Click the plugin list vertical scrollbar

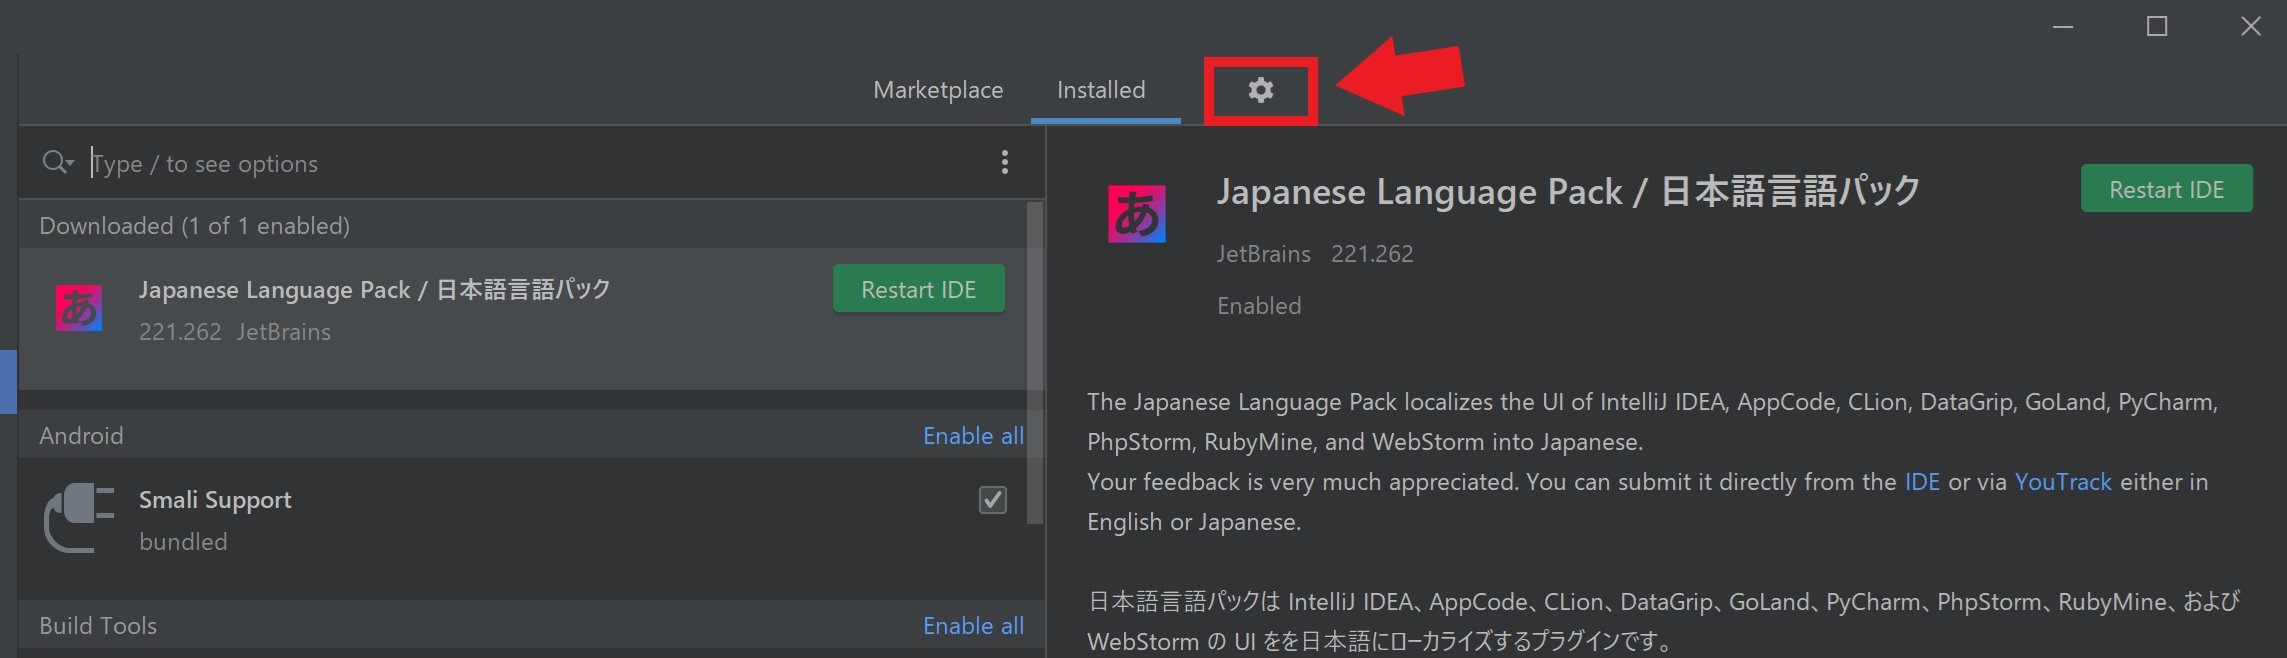pos(1034,360)
